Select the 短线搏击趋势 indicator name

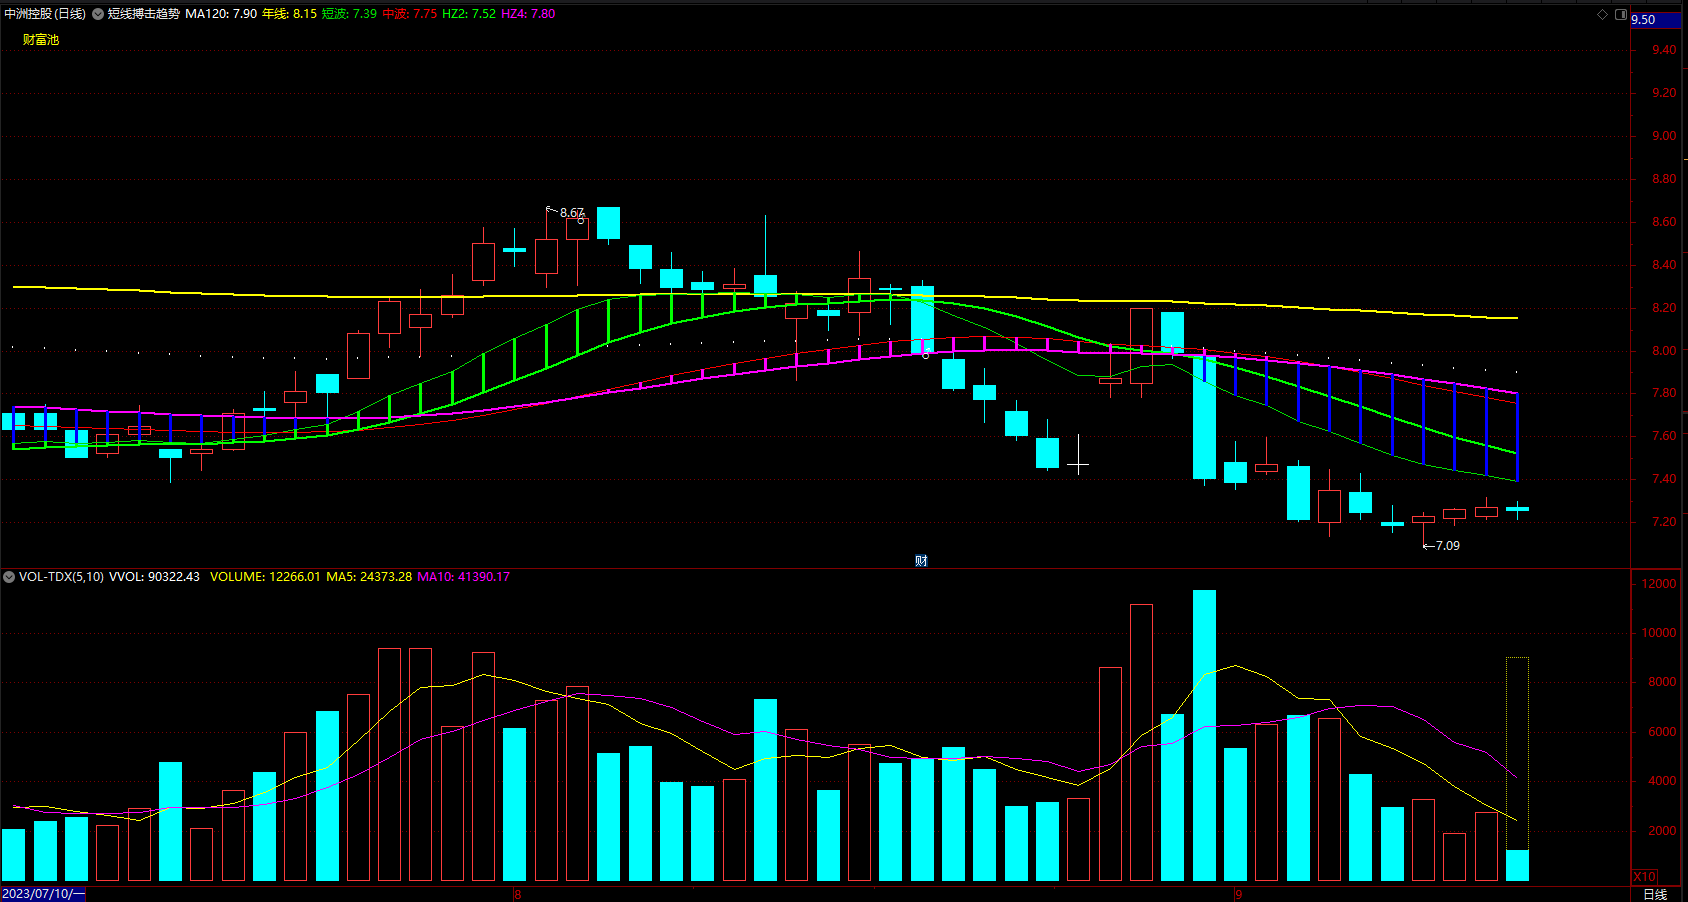pos(144,14)
